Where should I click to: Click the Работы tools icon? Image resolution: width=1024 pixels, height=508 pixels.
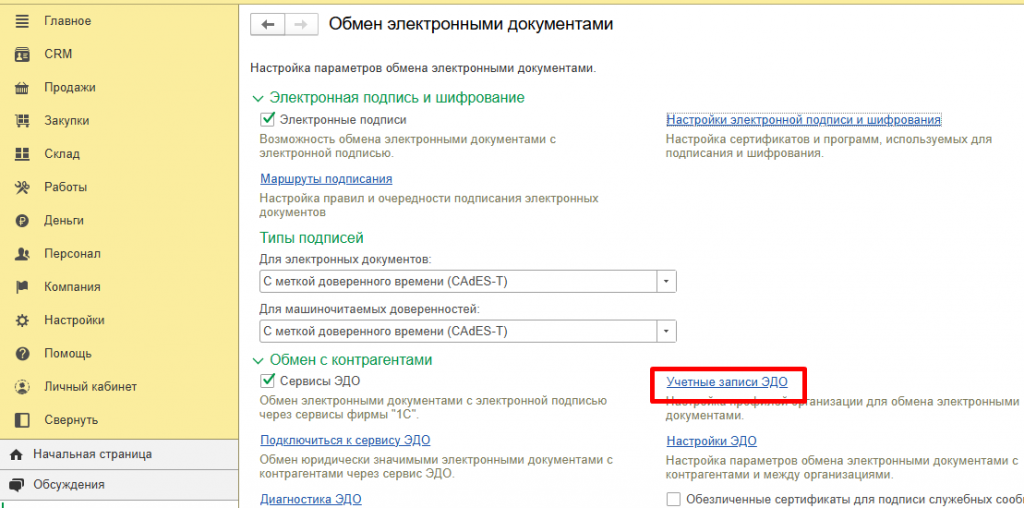(22, 187)
